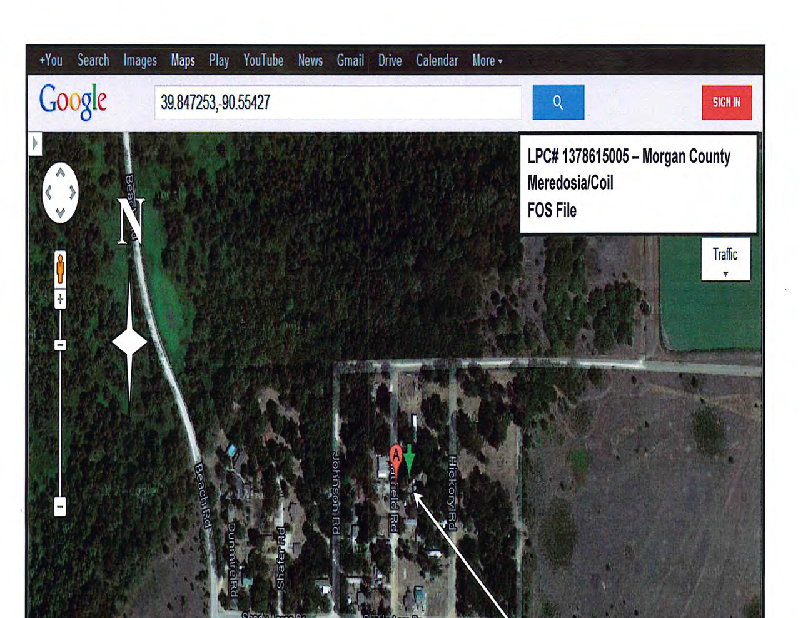Click the zoom out minus button at slider bottom

coord(60,507)
